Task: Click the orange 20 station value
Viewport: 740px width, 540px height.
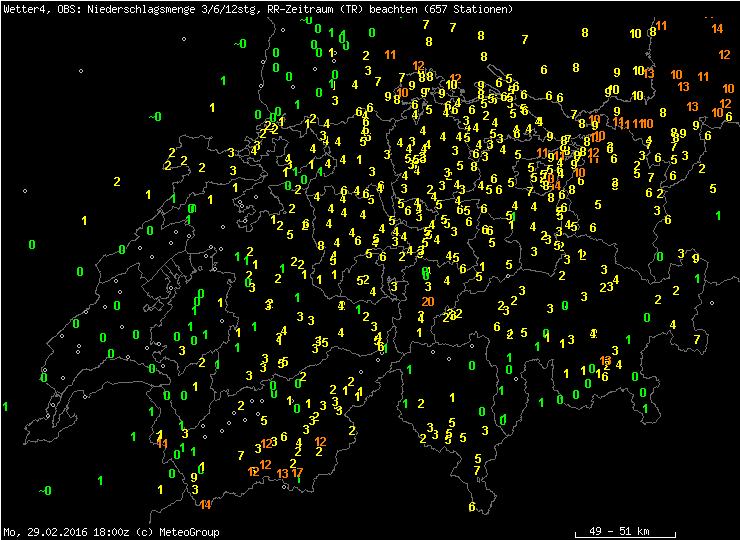Action: click(427, 301)
